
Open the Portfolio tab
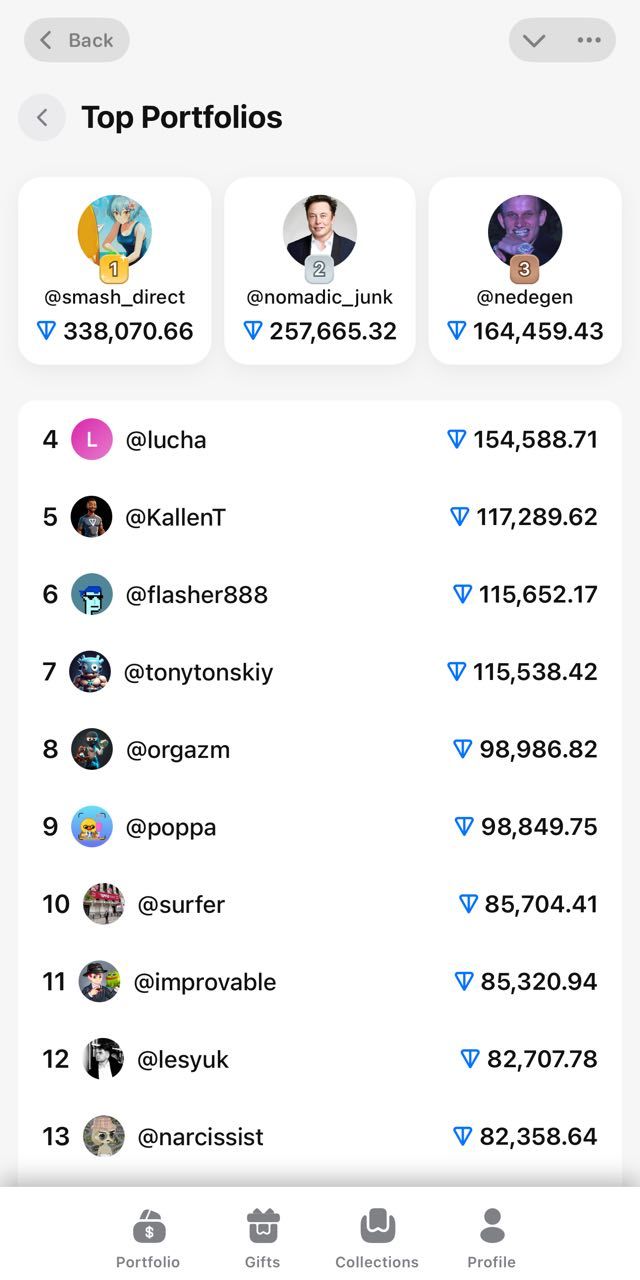pos(148,1237)
